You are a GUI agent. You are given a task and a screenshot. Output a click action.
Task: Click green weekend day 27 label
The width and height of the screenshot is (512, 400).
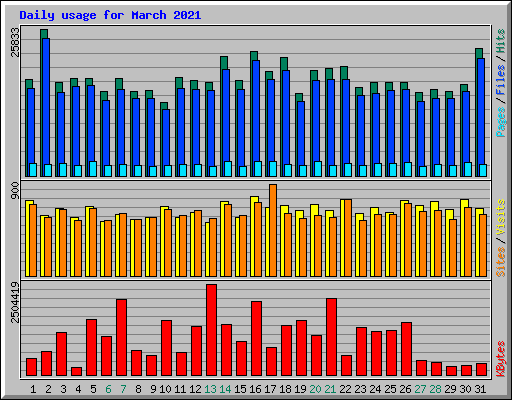[420, 389]
